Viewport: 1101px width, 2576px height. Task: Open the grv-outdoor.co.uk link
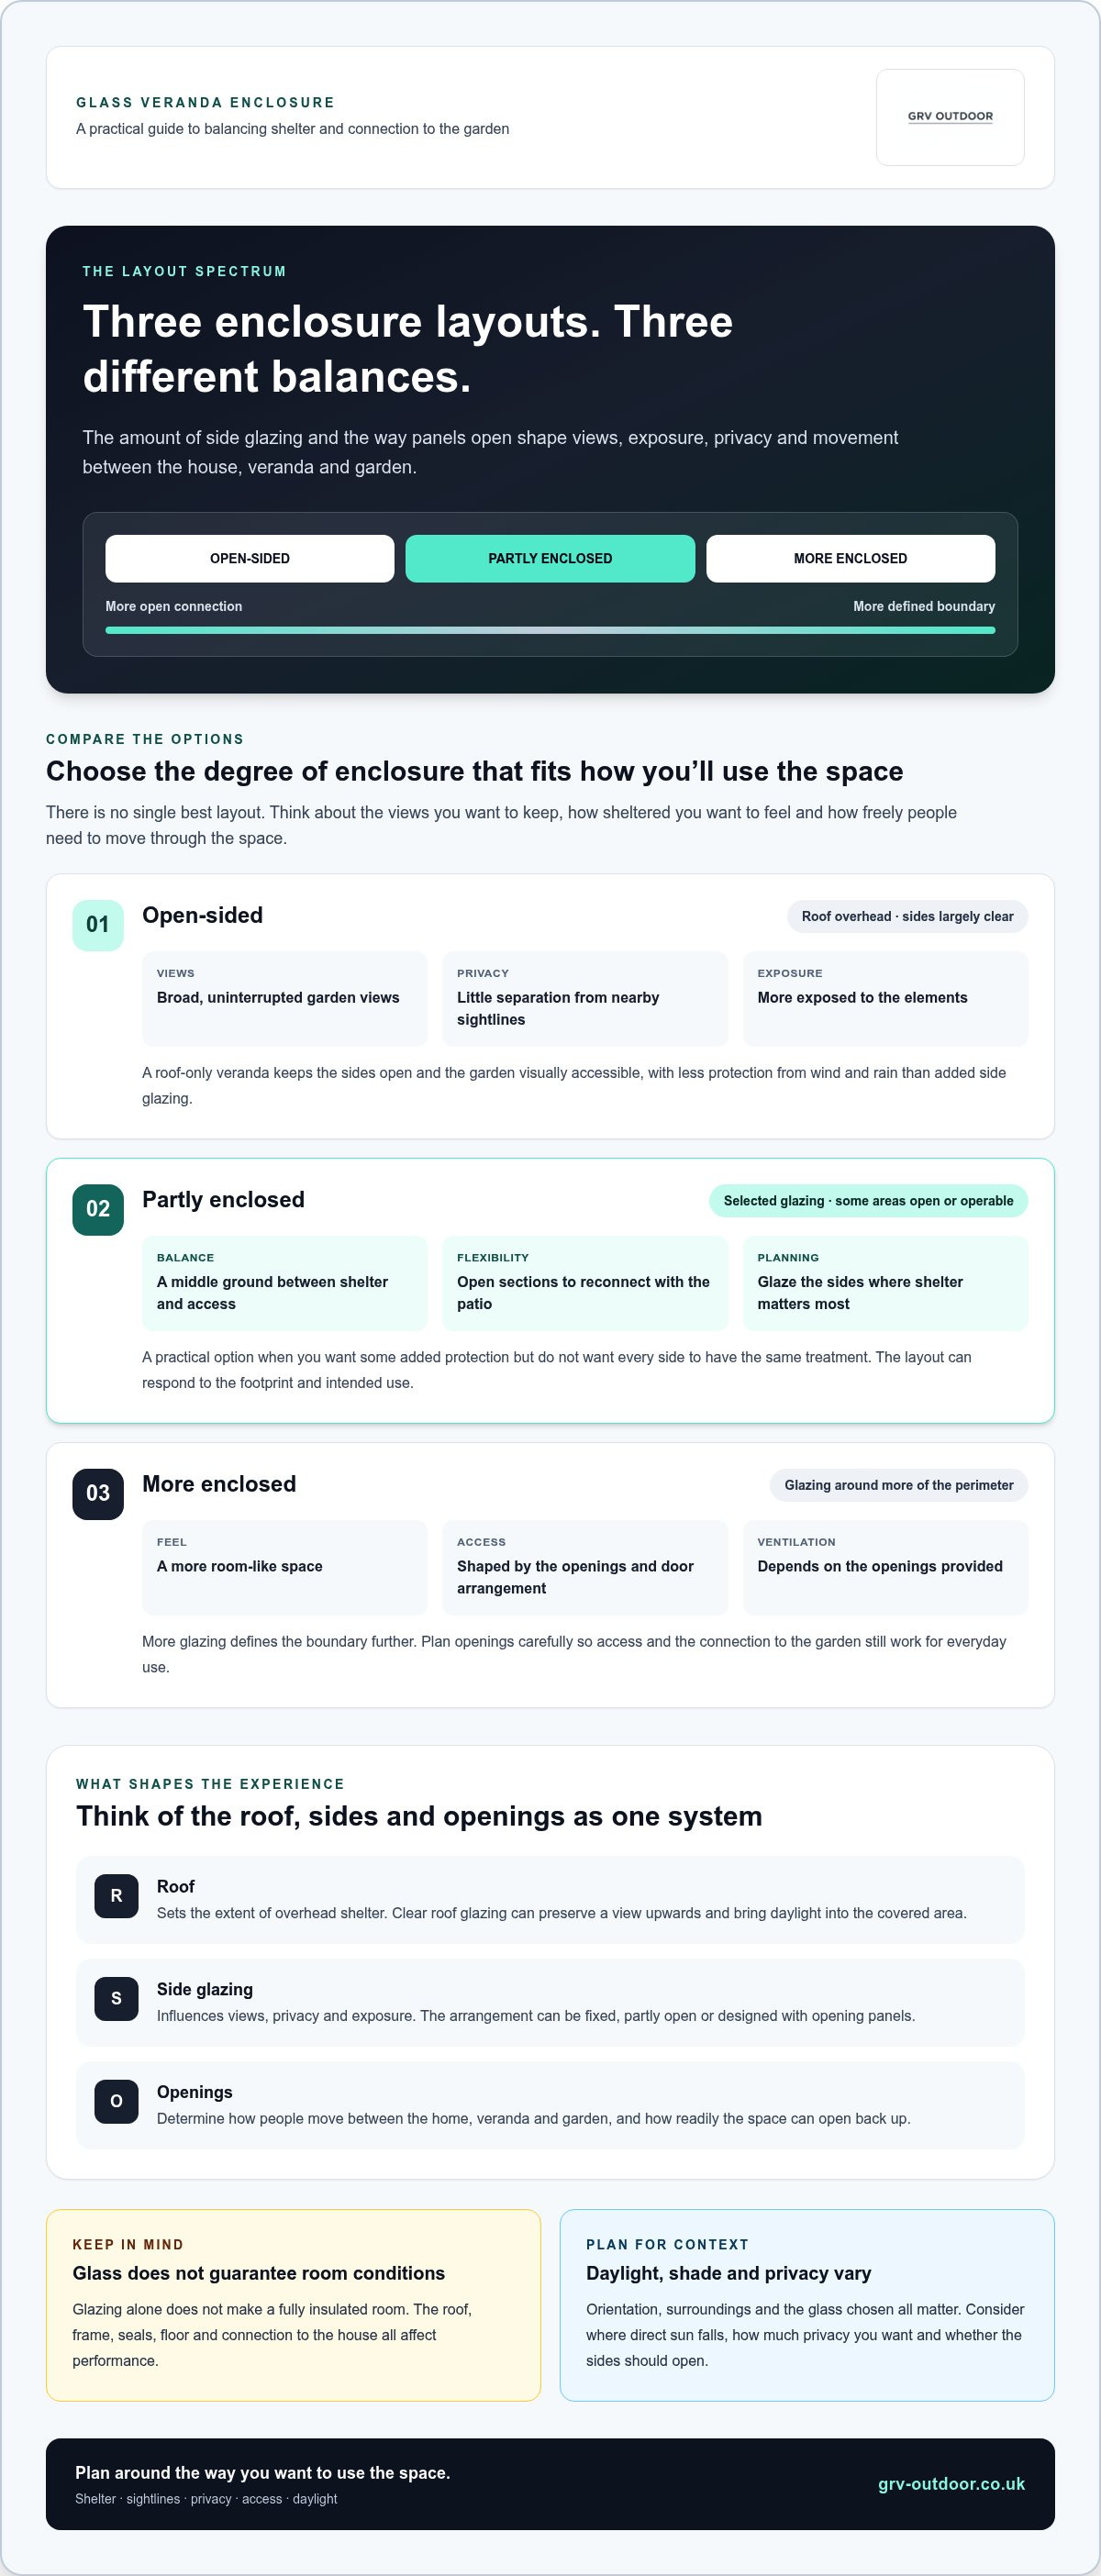[x=951, y=2484]
